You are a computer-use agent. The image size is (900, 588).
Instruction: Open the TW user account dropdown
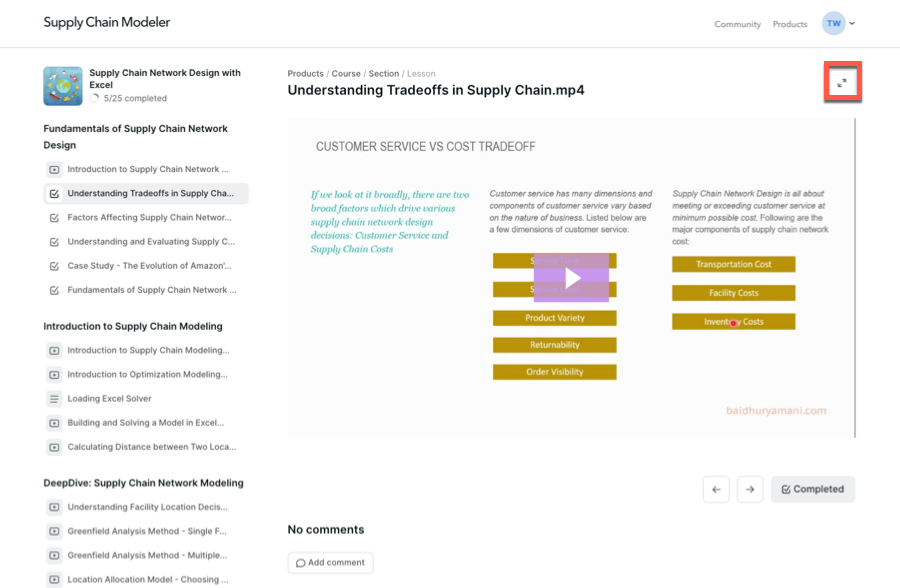[838, 23]
